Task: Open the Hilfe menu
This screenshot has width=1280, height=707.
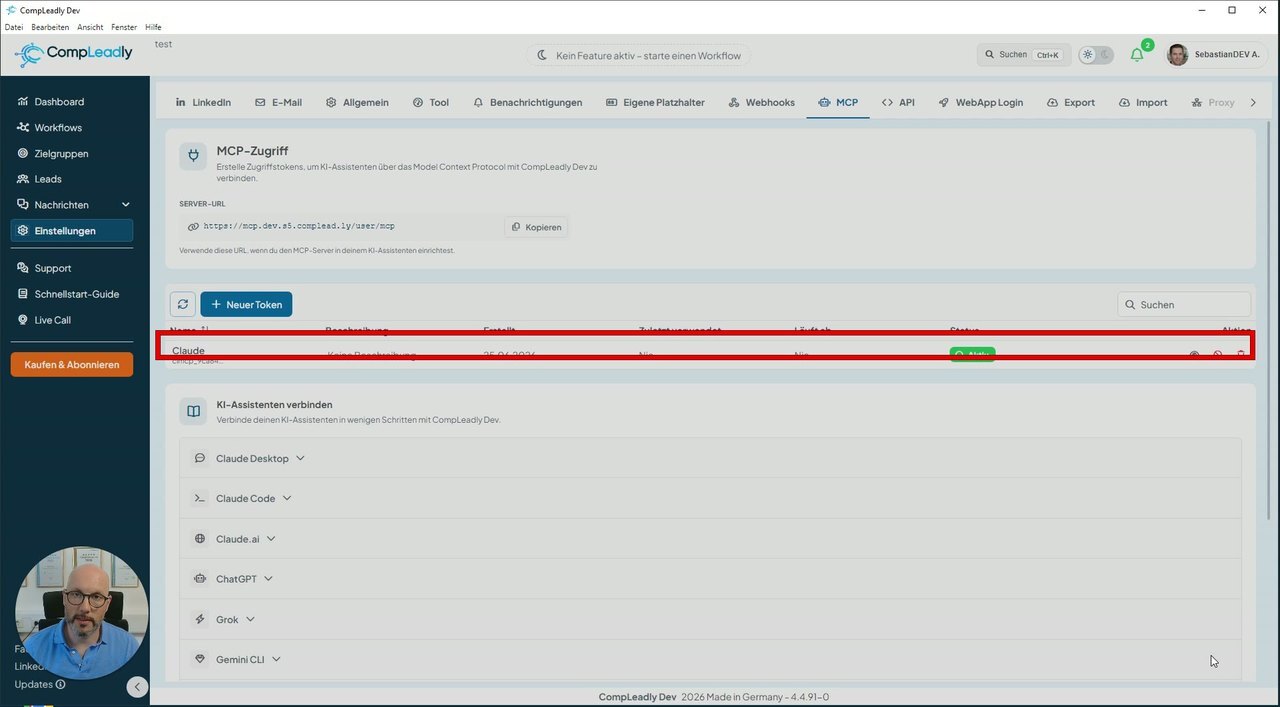Action: (153, 27)
